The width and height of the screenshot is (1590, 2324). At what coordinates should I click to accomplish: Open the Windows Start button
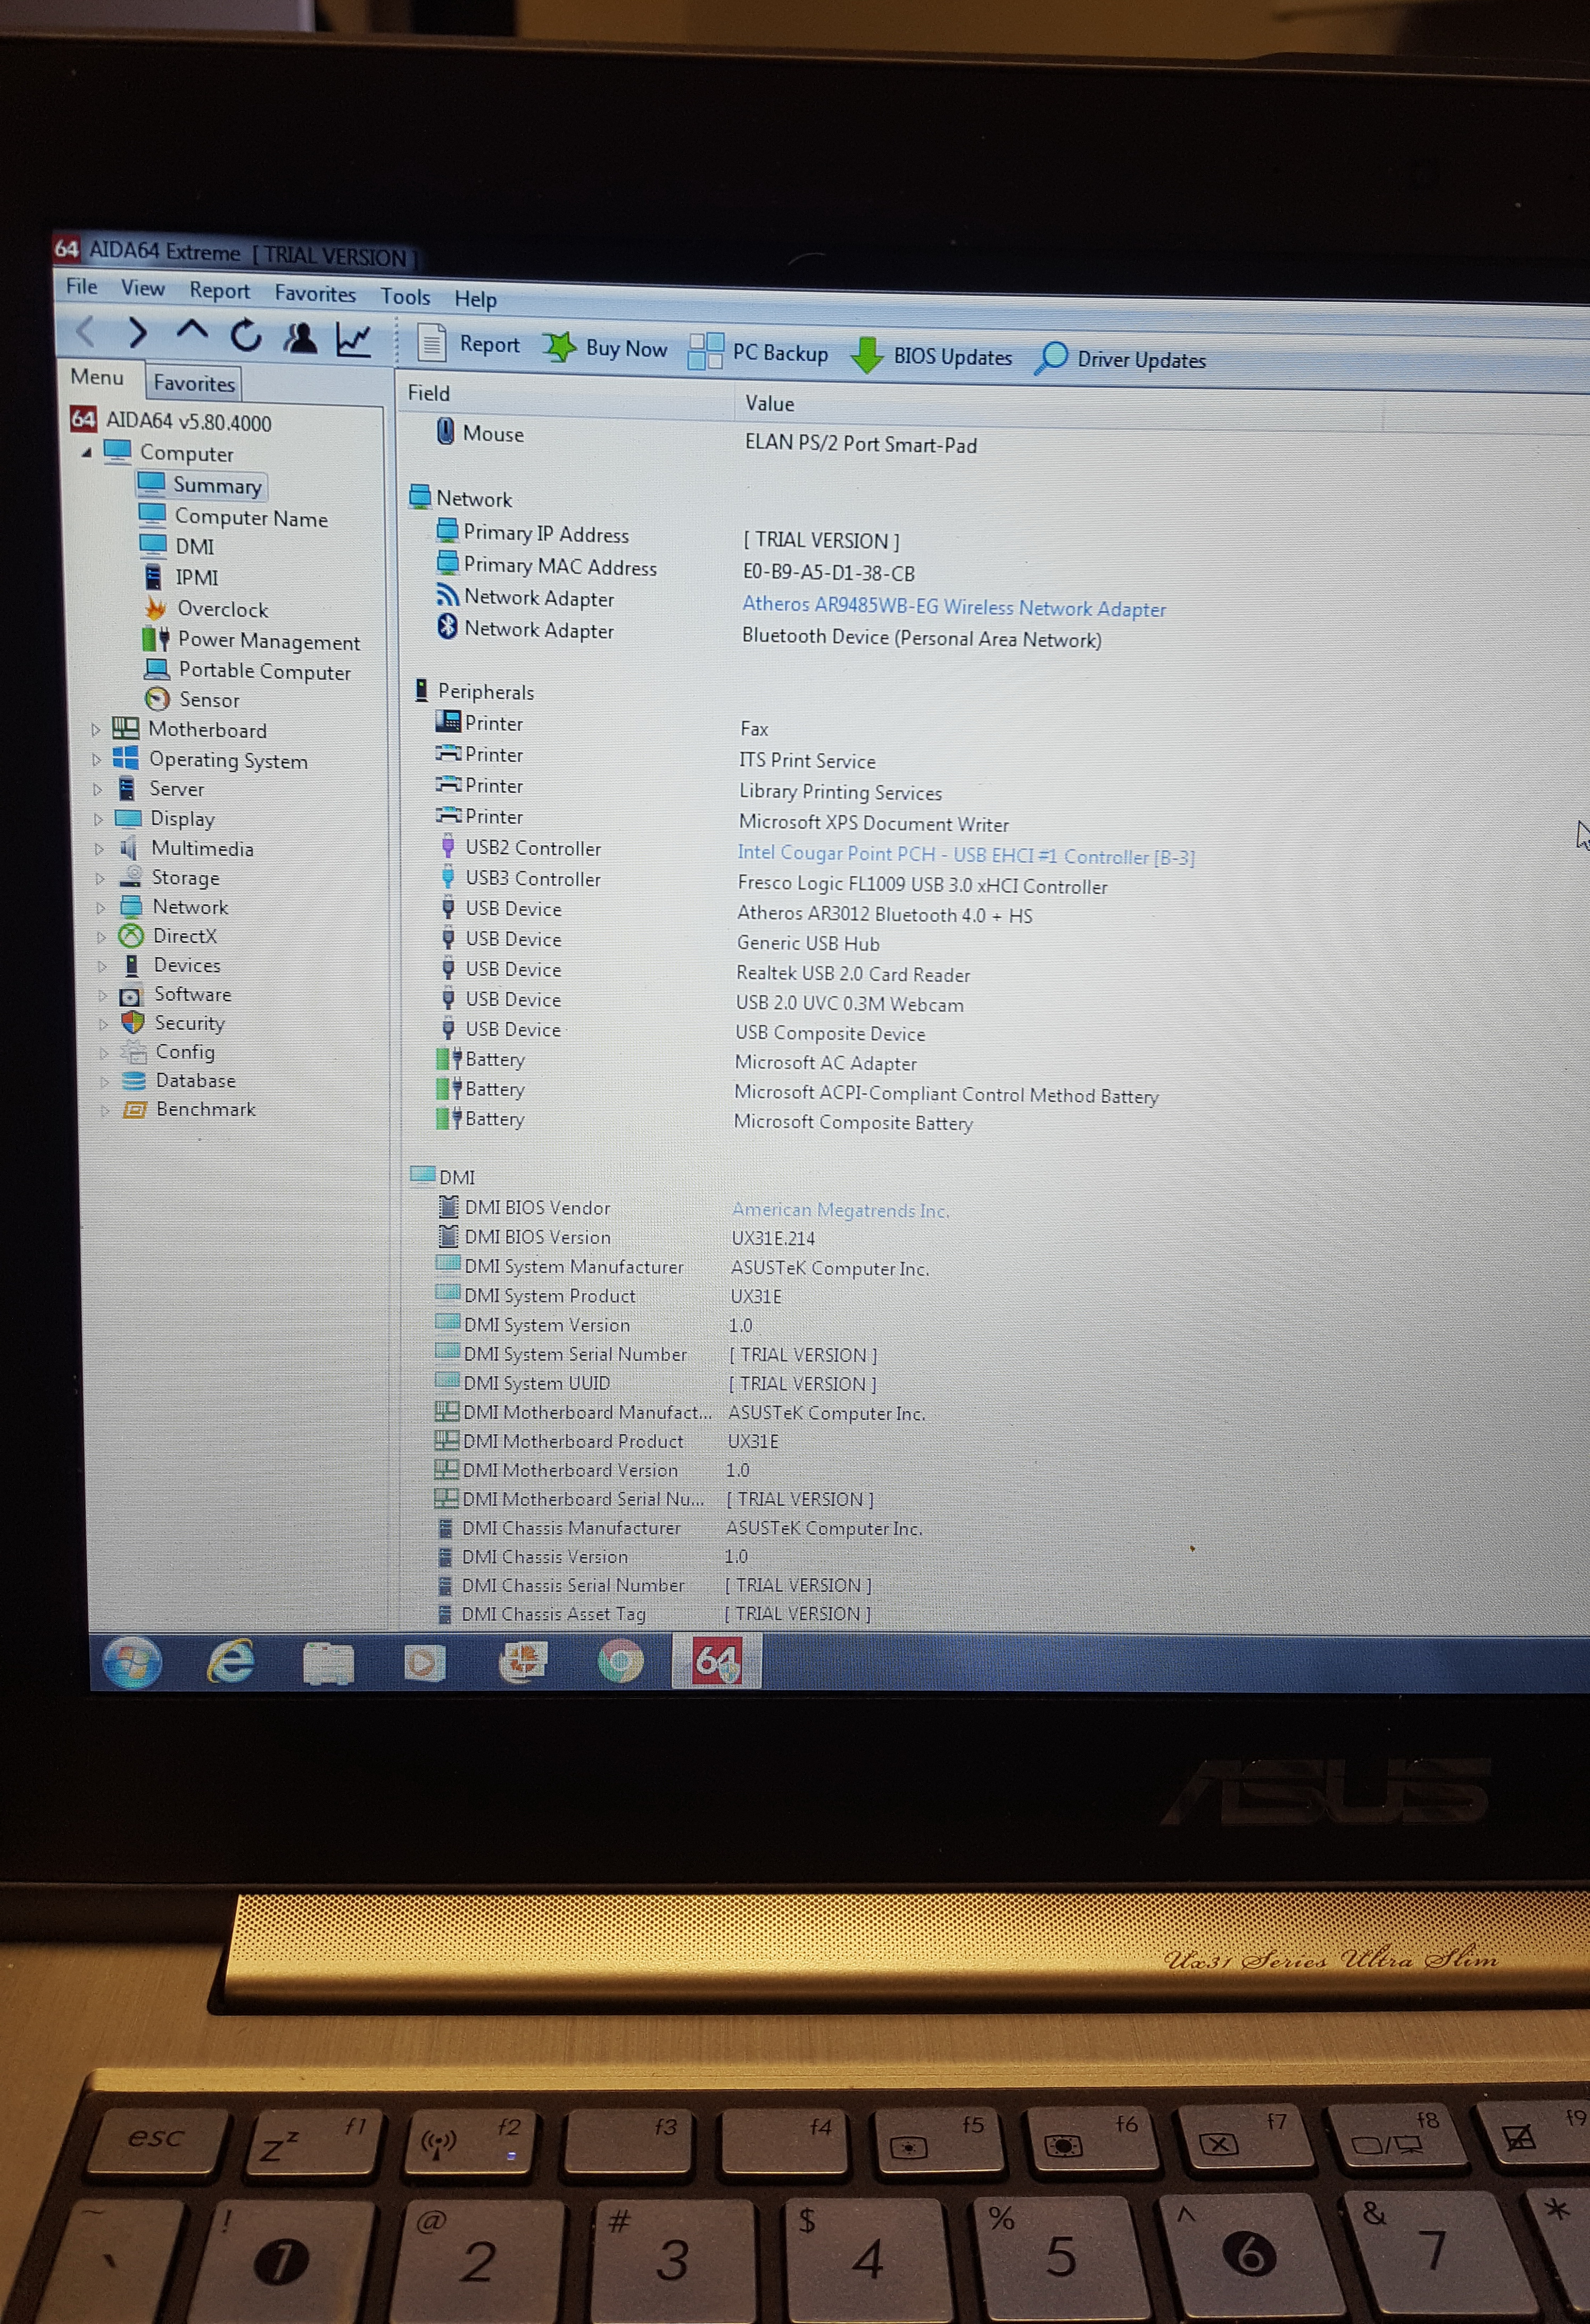133,1664
